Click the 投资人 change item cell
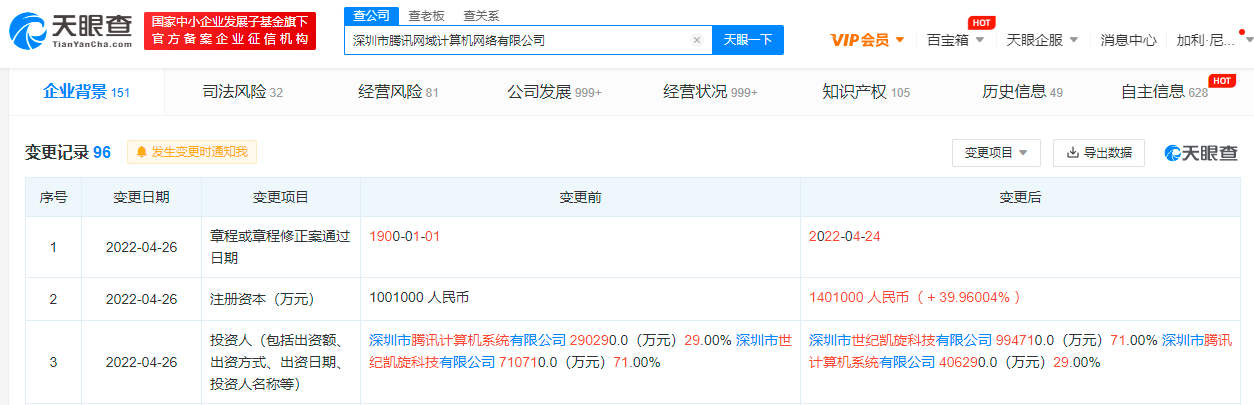 pyautogui.click(x=281, y=361)
